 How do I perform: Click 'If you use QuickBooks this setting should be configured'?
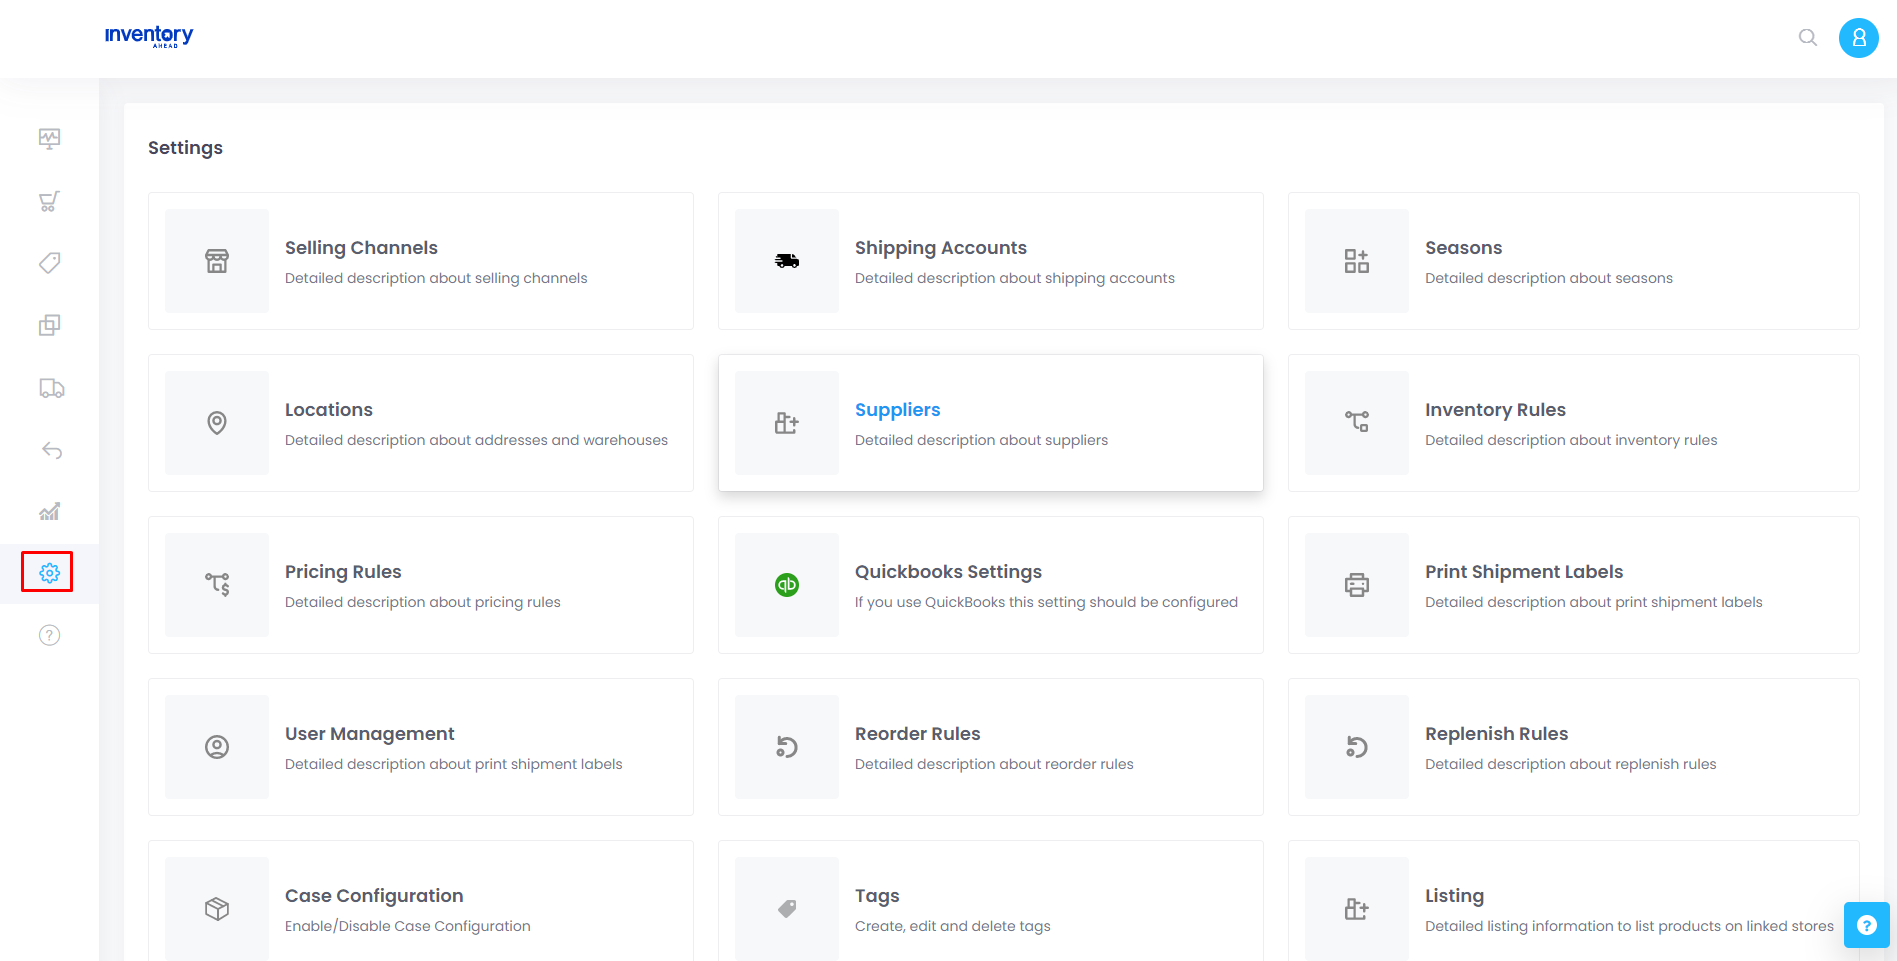pyautogui.click(x=1046, y=602)
